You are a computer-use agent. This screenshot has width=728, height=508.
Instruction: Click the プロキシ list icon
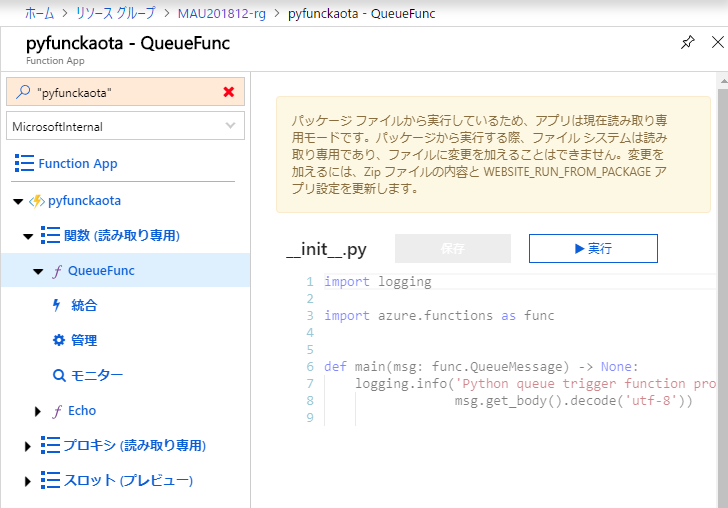pos(50,445)
